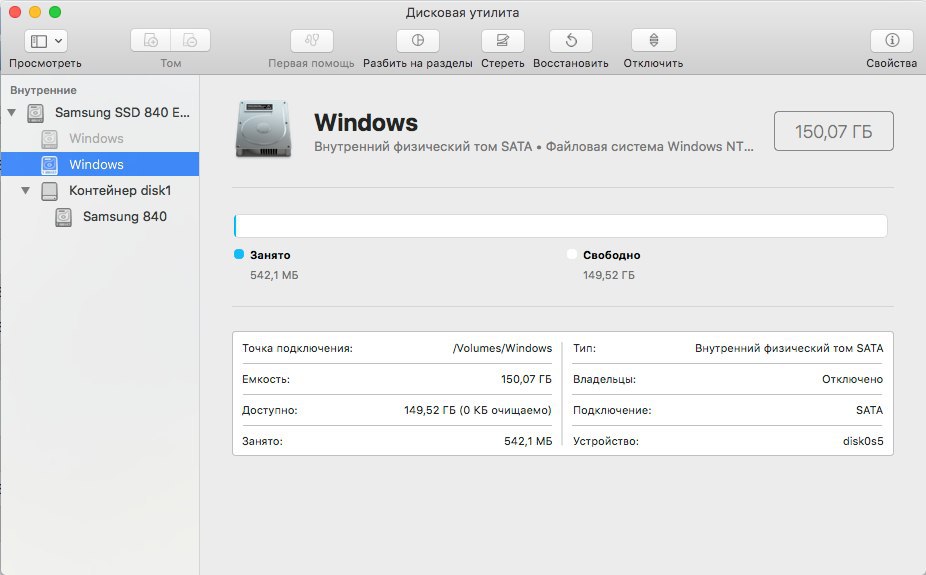
Task: Close the Дисковая утилита window
Action: pos(15,12)
